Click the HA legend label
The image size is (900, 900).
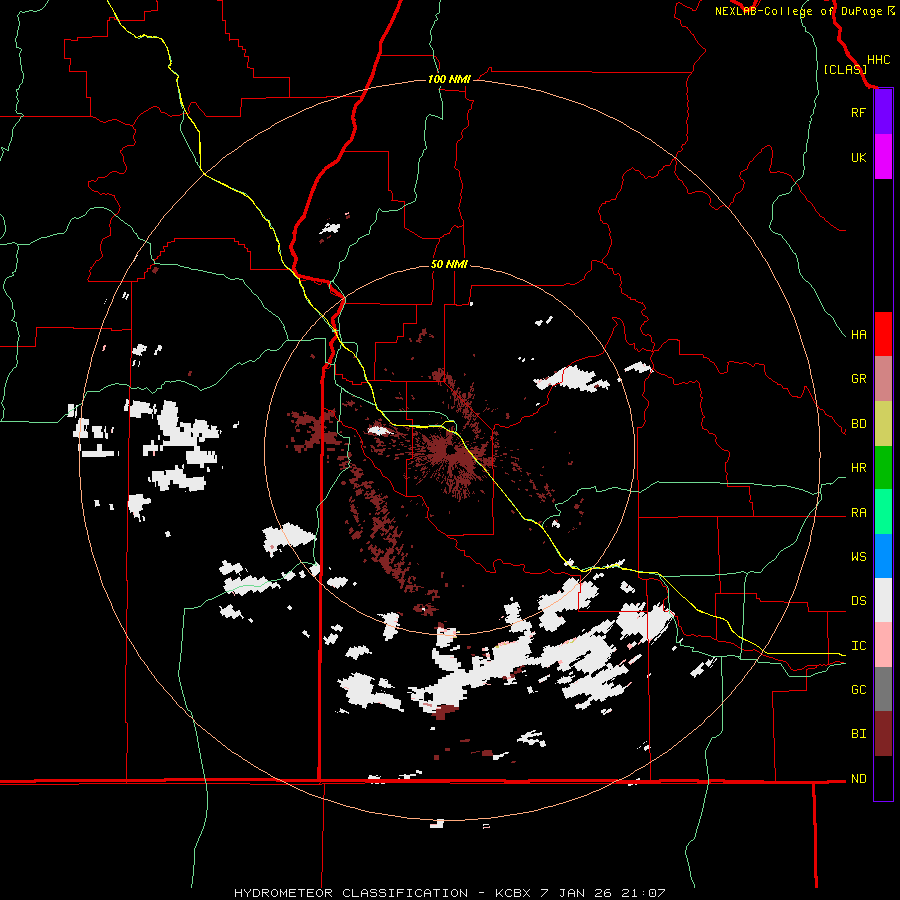858,334
